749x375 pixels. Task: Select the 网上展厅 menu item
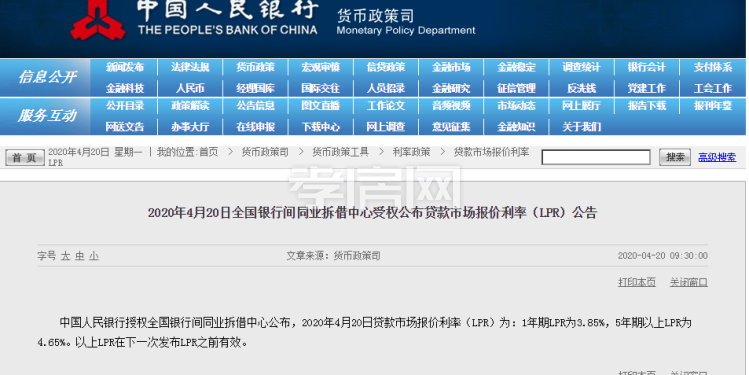[581, 106]
